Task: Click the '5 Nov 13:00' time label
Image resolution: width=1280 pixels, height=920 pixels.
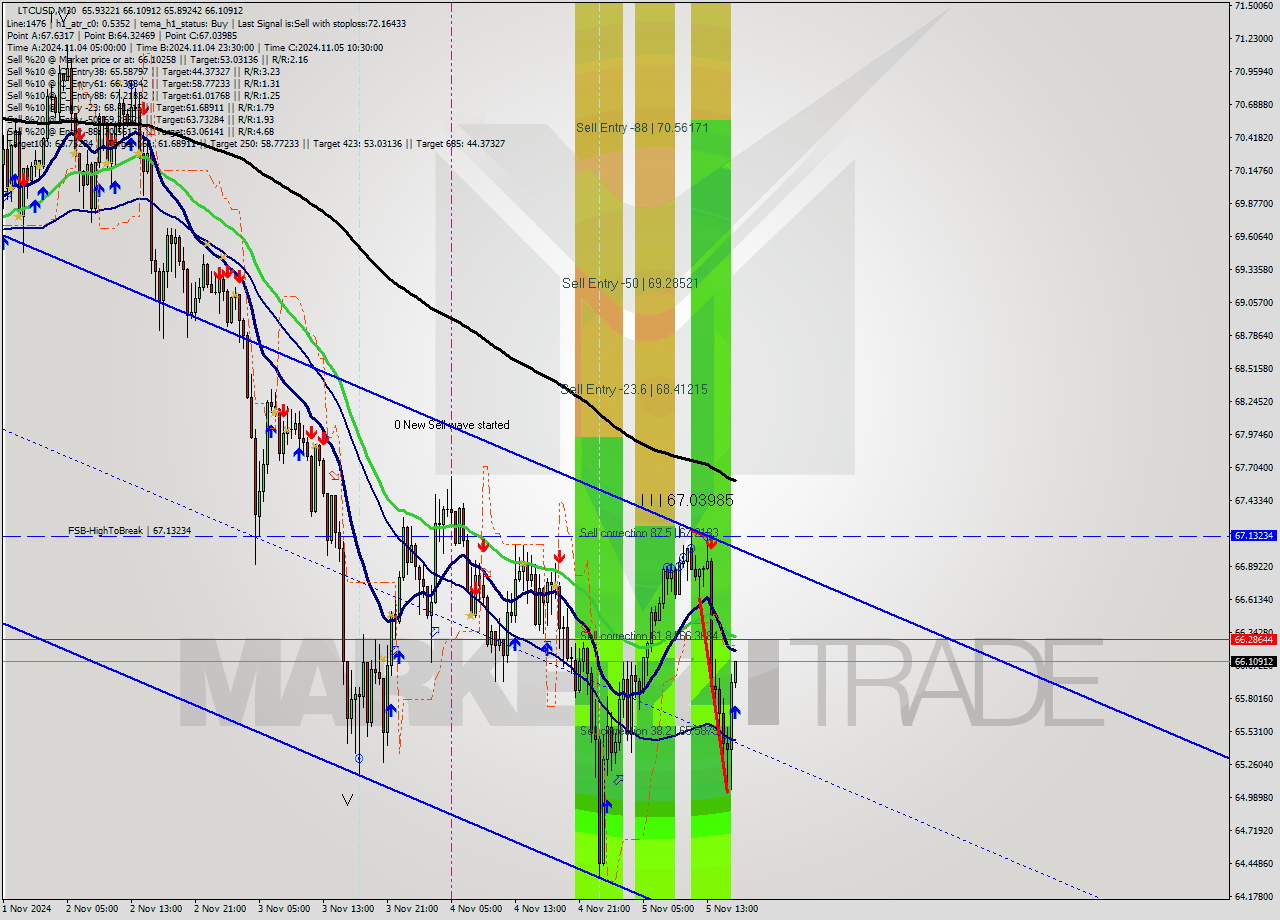Action: coord(732,909)
